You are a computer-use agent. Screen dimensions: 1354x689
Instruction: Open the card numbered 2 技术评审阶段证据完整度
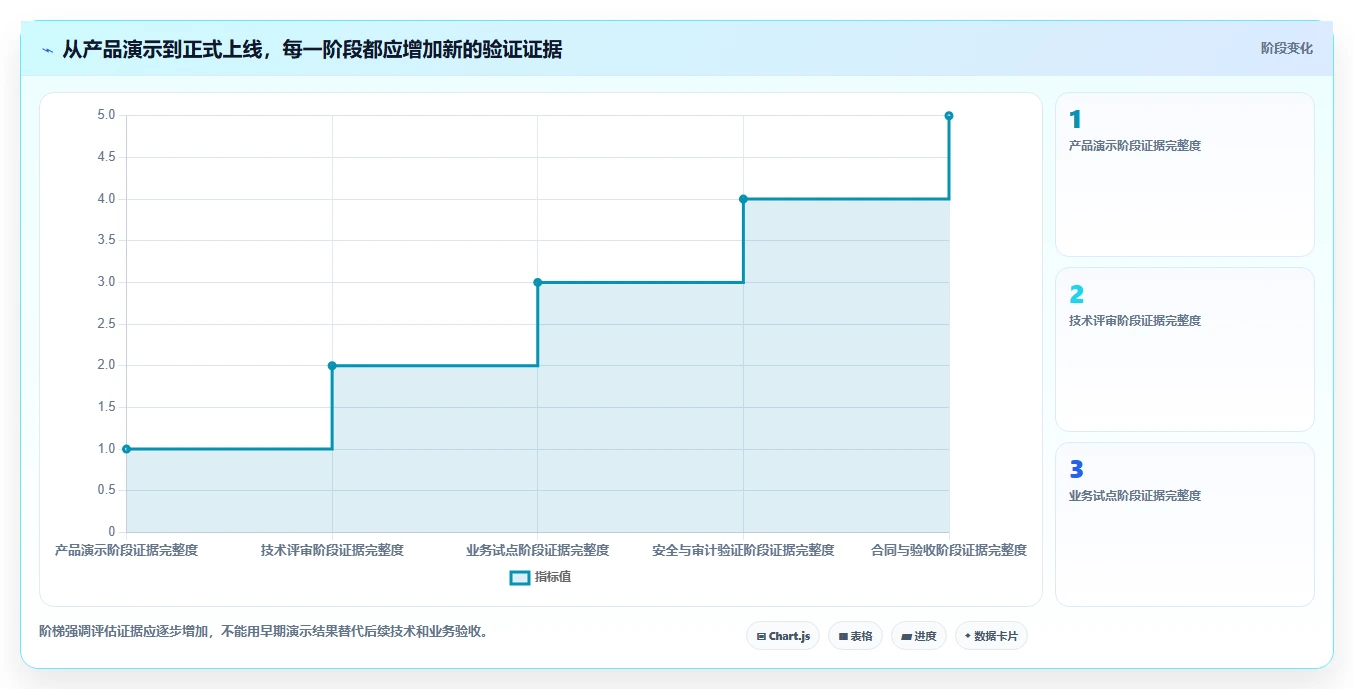[1184, 350]
